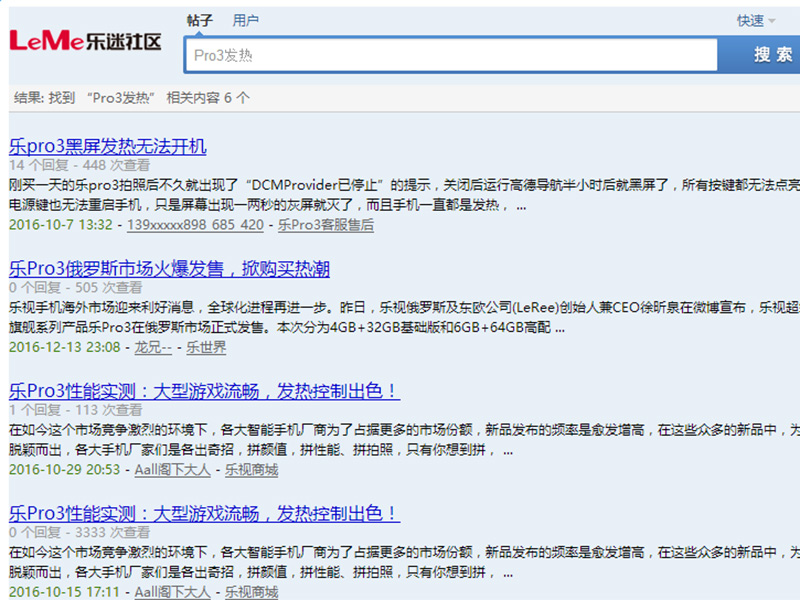Click the timestamp 2016-12-13 23:08
Screen dimensions: 800x600
coord(65,347)
